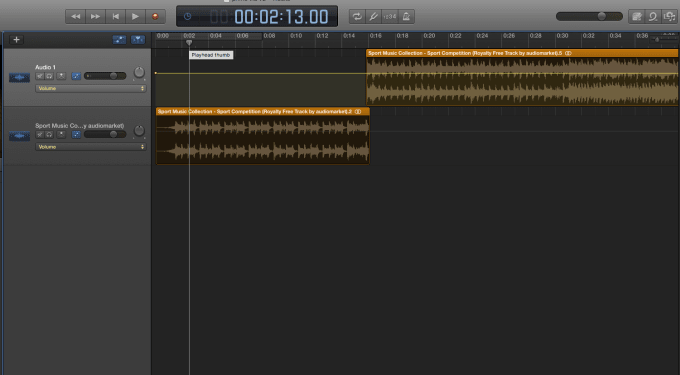The image size is (680, 375).
Task: Click the loop icon on the Audio 1 region header
Action: point(568,53)
